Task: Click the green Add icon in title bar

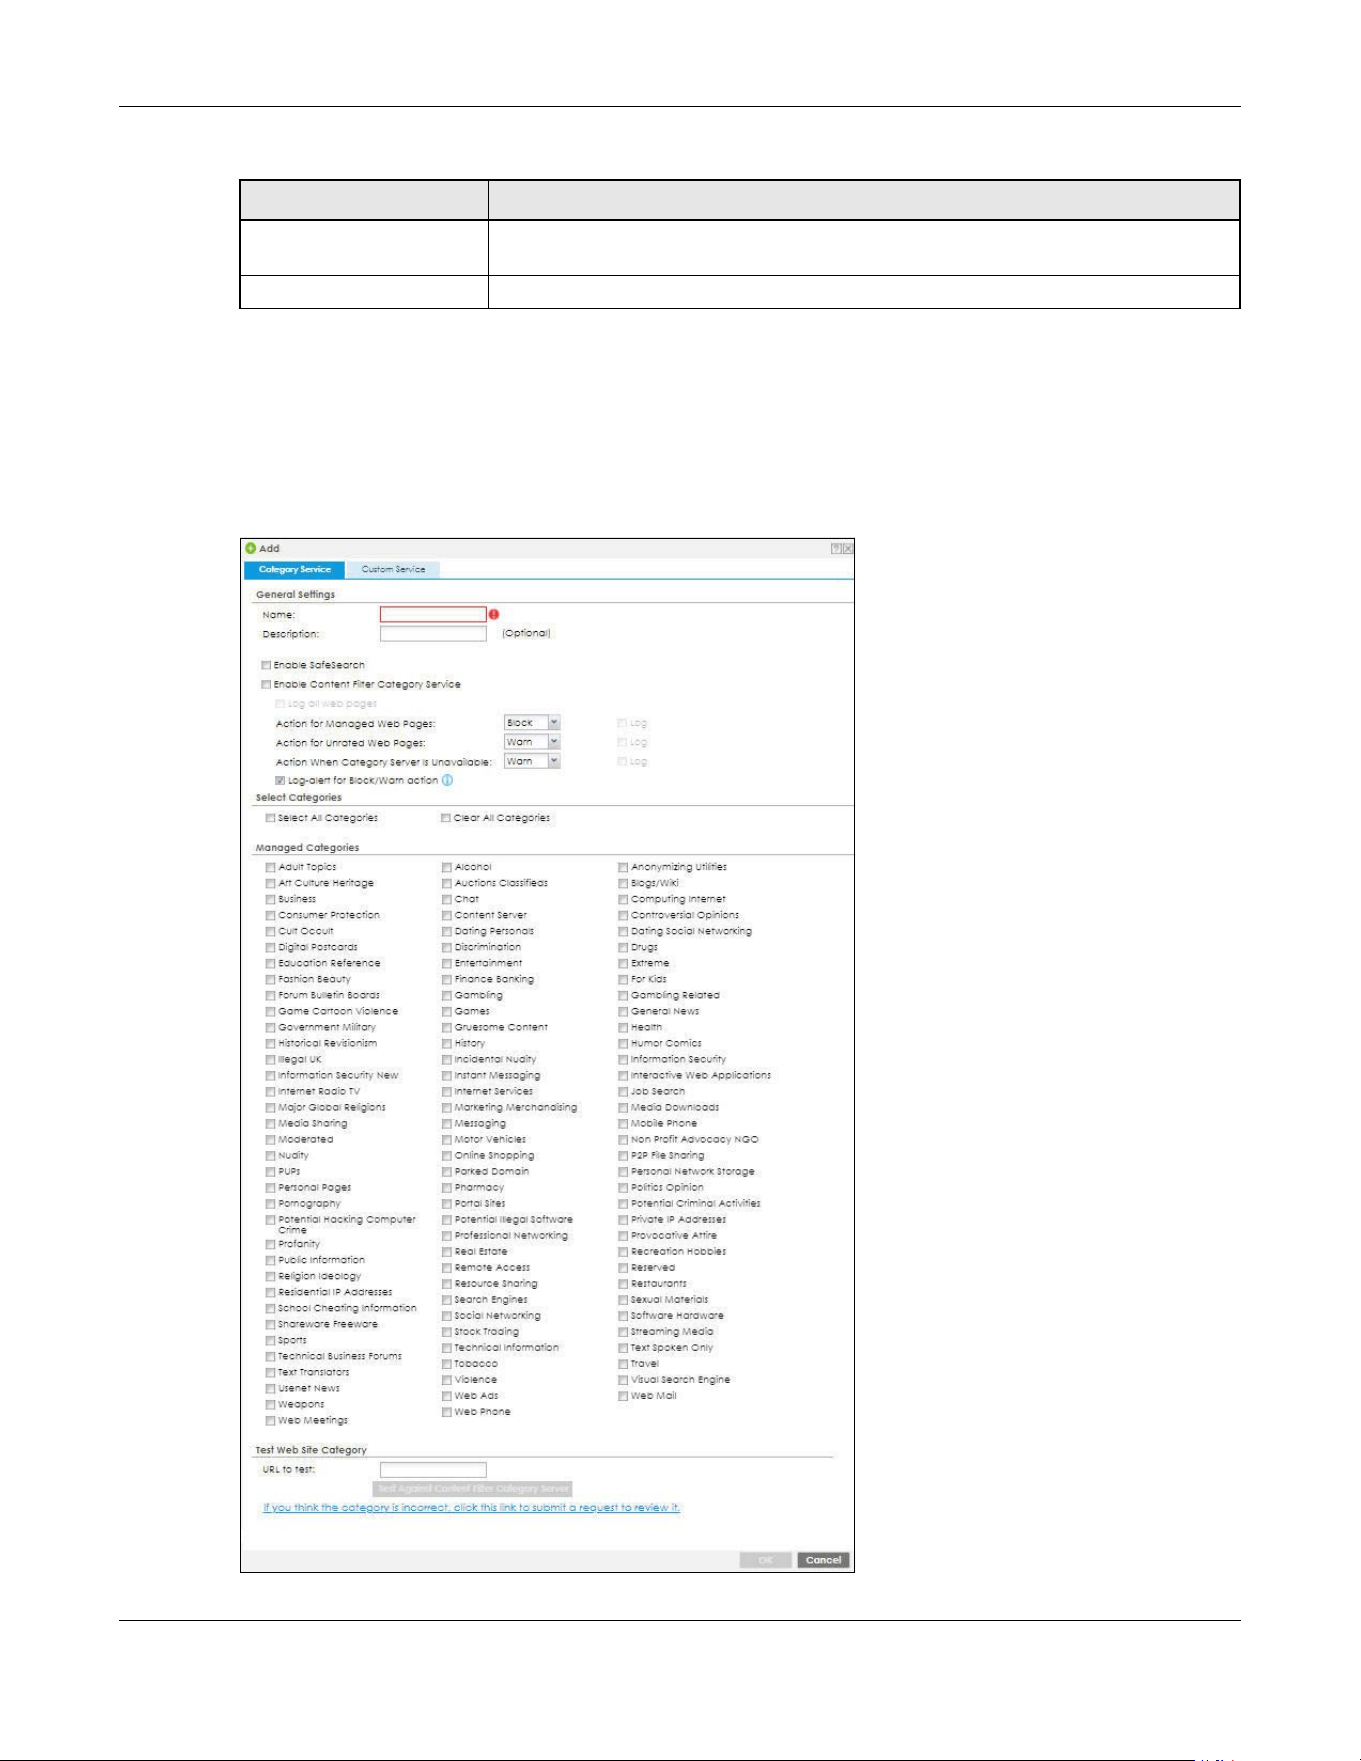Action: click(x=250, y=548)
